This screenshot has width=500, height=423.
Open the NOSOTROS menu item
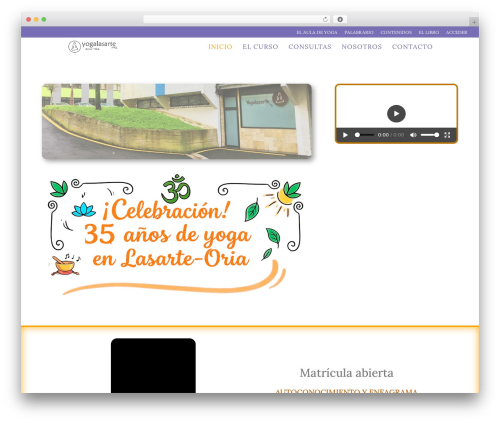click(x=362, y=47)
